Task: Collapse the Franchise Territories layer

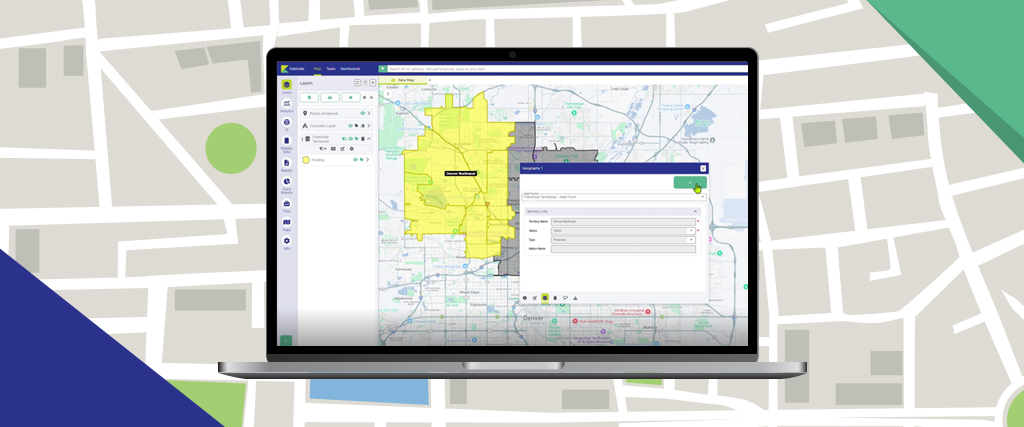Action: click(x=369, y=138)
